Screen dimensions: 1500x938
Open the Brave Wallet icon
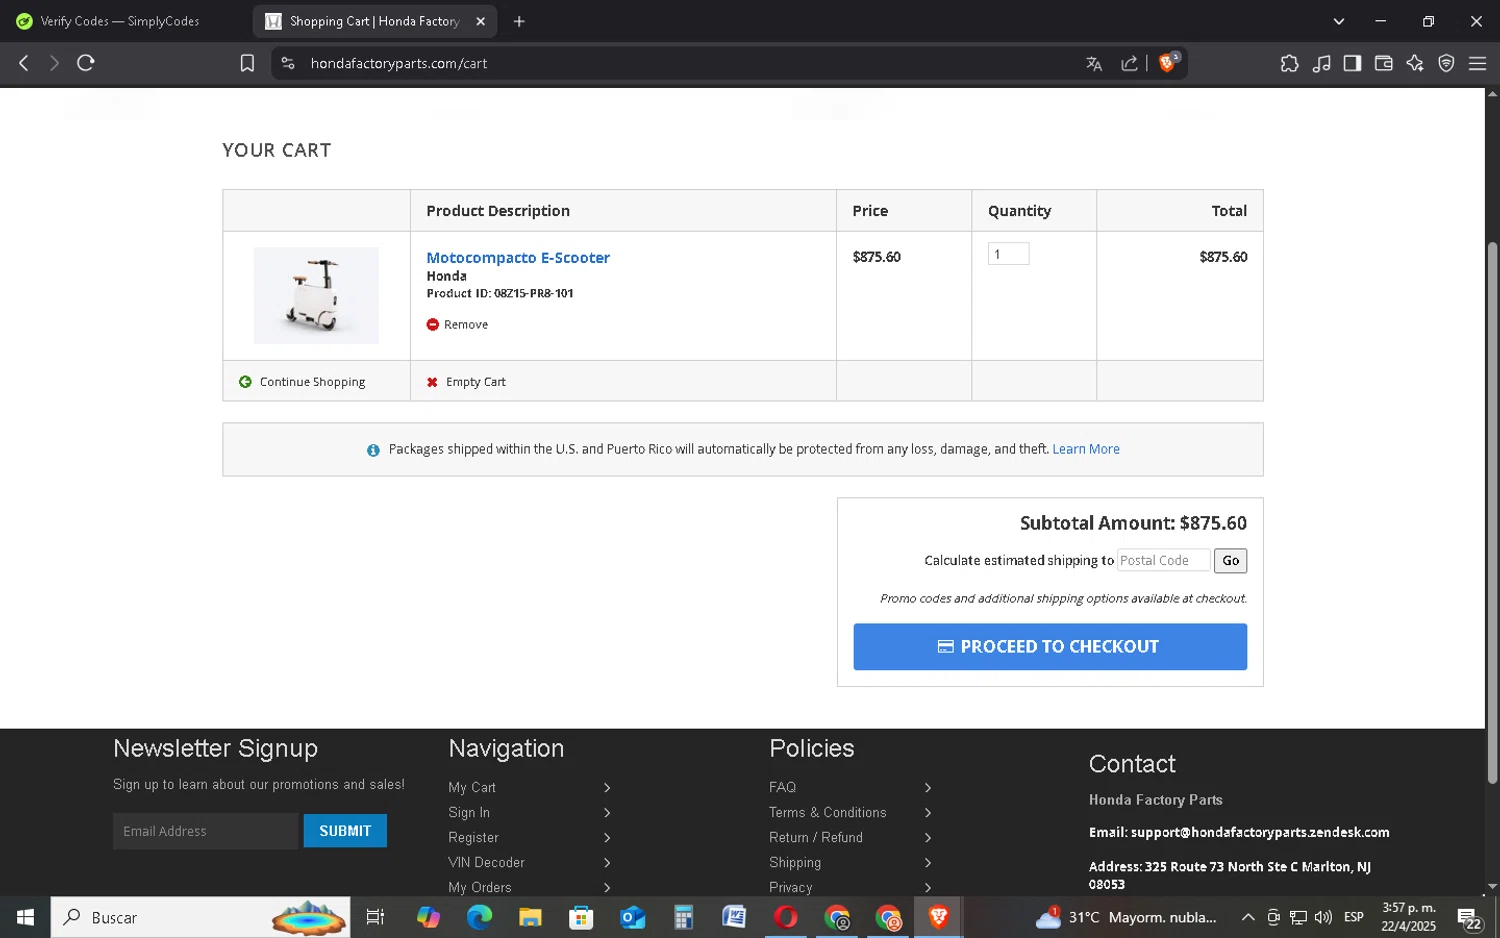(1384, 63)
